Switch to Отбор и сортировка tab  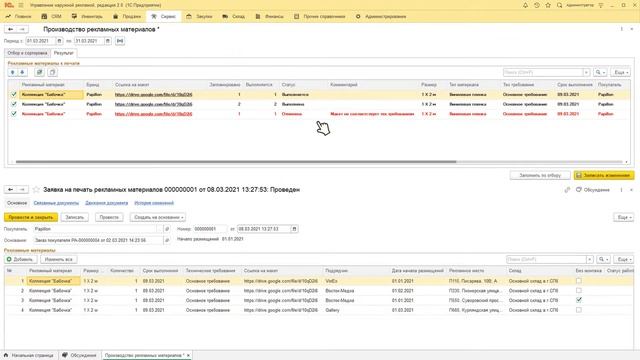27,53
